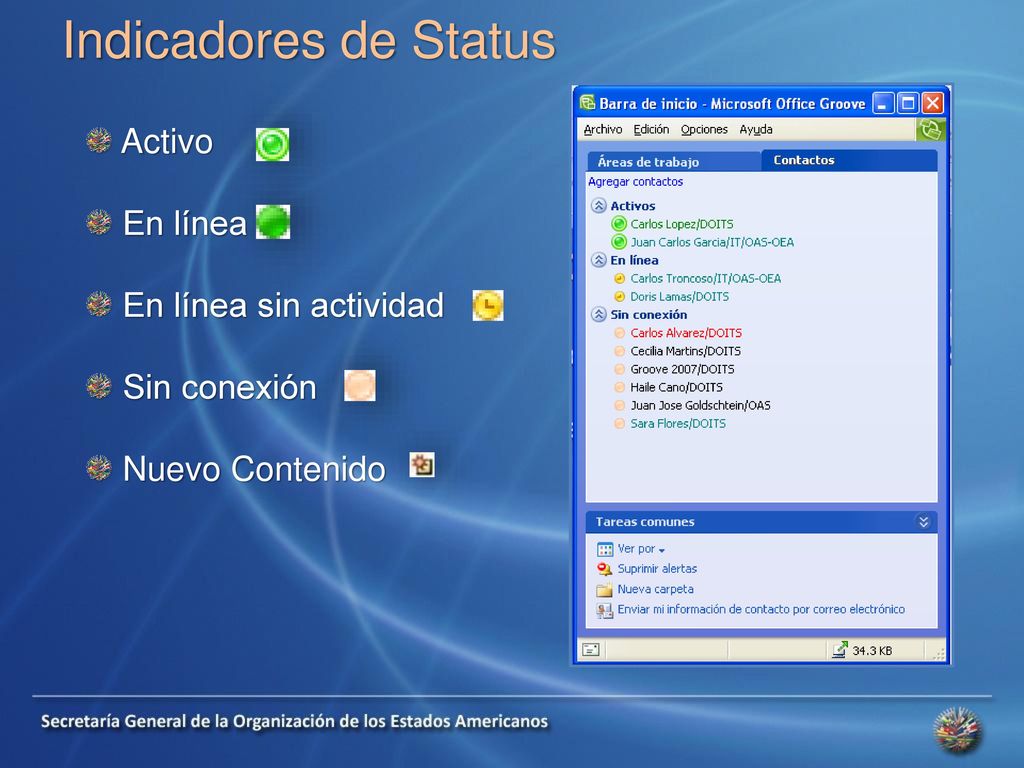
Task: Click the Nuevo Contenido icon on slide
Action: (x=422, y=466)
